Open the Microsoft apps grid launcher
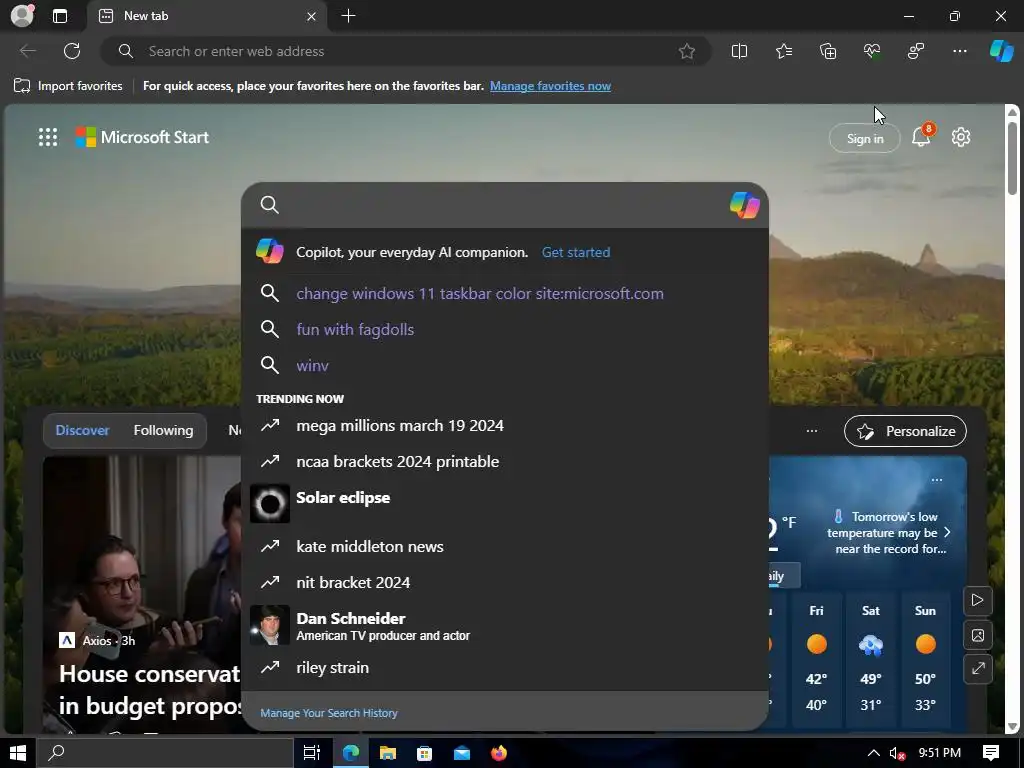This screenshot has height=768, width=1024. point(48,137)
